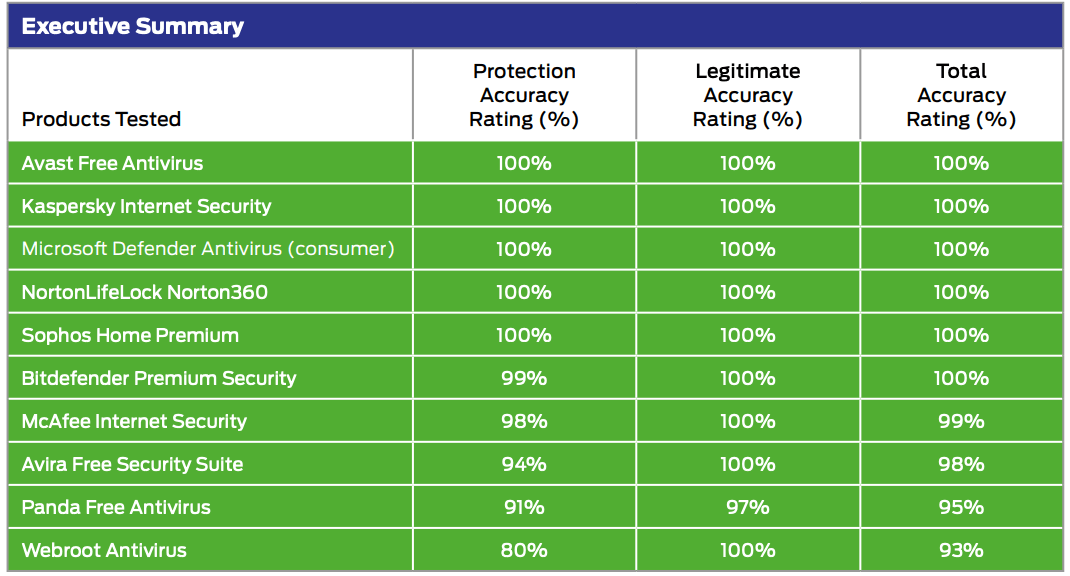1070x576 pixels.
Task: Click the McAfee Internet Security row label
Action: (134, 421)
